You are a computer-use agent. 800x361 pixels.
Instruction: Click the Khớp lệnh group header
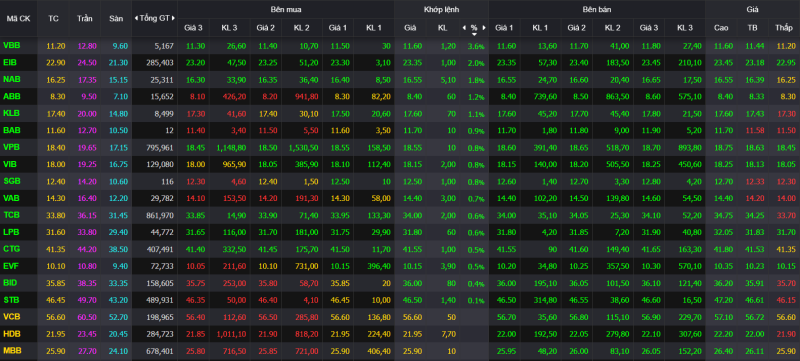click(x=441, y=9)
